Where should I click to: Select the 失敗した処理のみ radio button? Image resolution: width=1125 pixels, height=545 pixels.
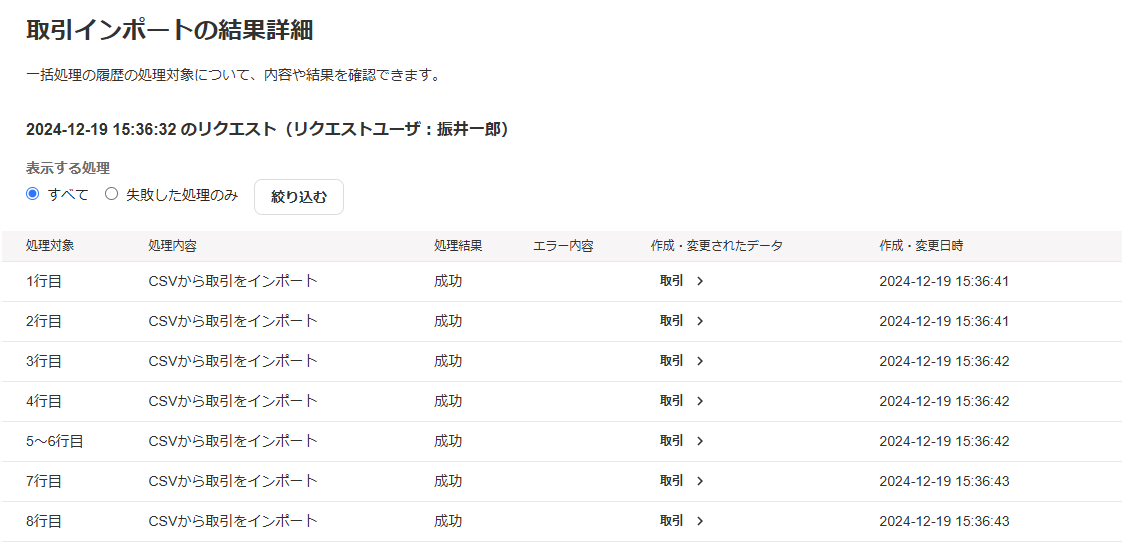tap(111, 194)
